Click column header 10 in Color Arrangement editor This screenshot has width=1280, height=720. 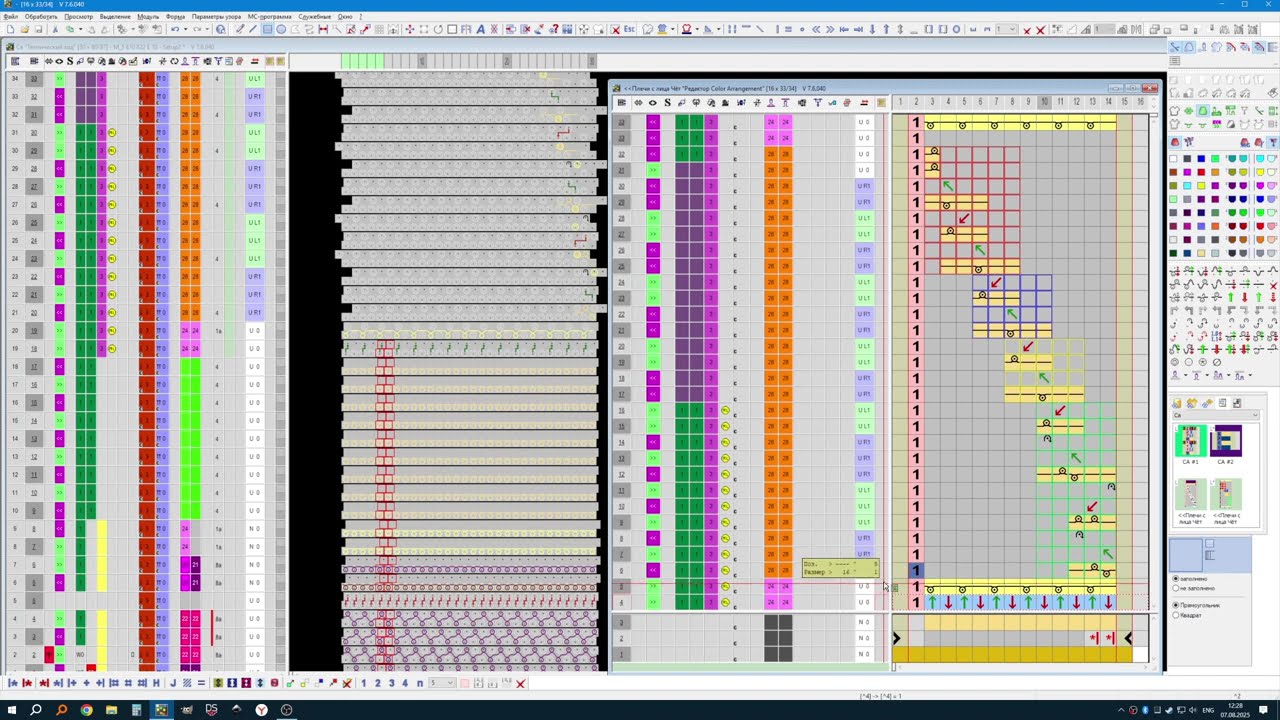(1044, 102)
